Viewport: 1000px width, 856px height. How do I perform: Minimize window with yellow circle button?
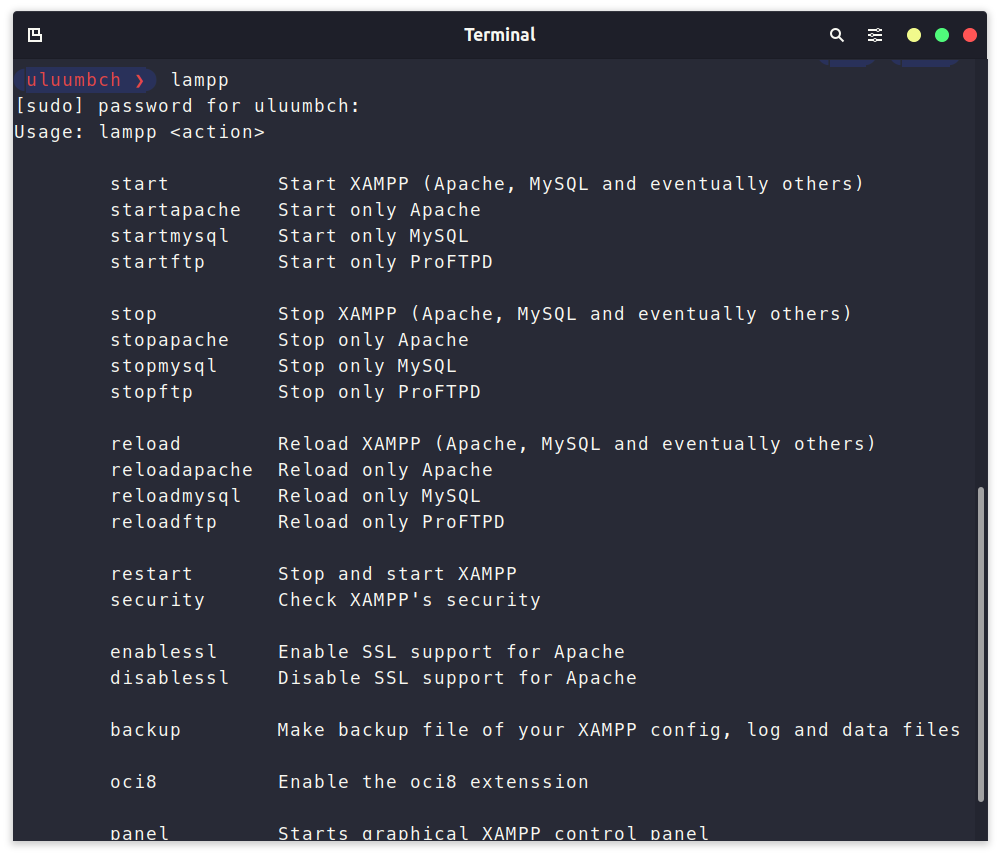click(914, 35)
